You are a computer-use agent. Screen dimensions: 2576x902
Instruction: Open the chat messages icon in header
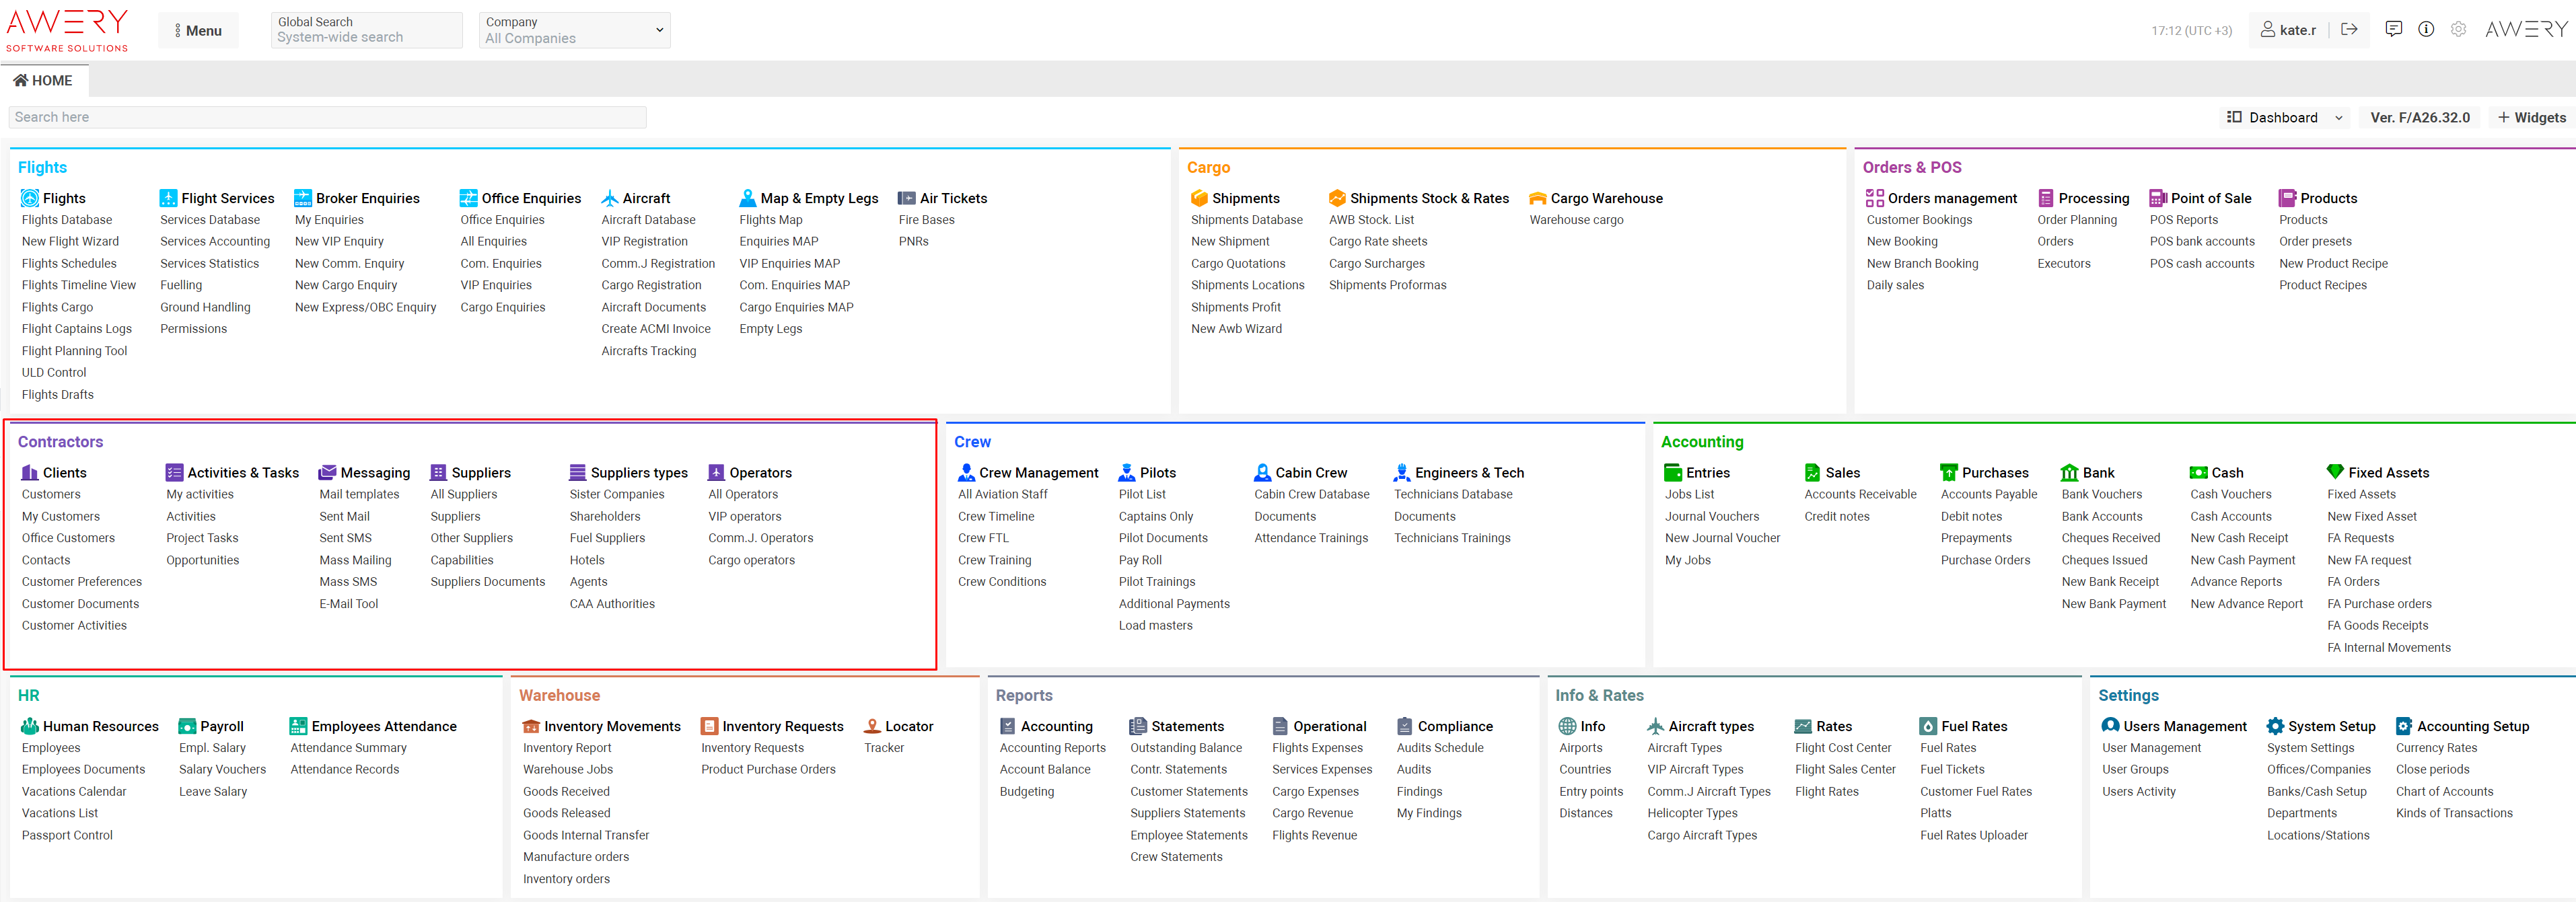coord(2393,30)
